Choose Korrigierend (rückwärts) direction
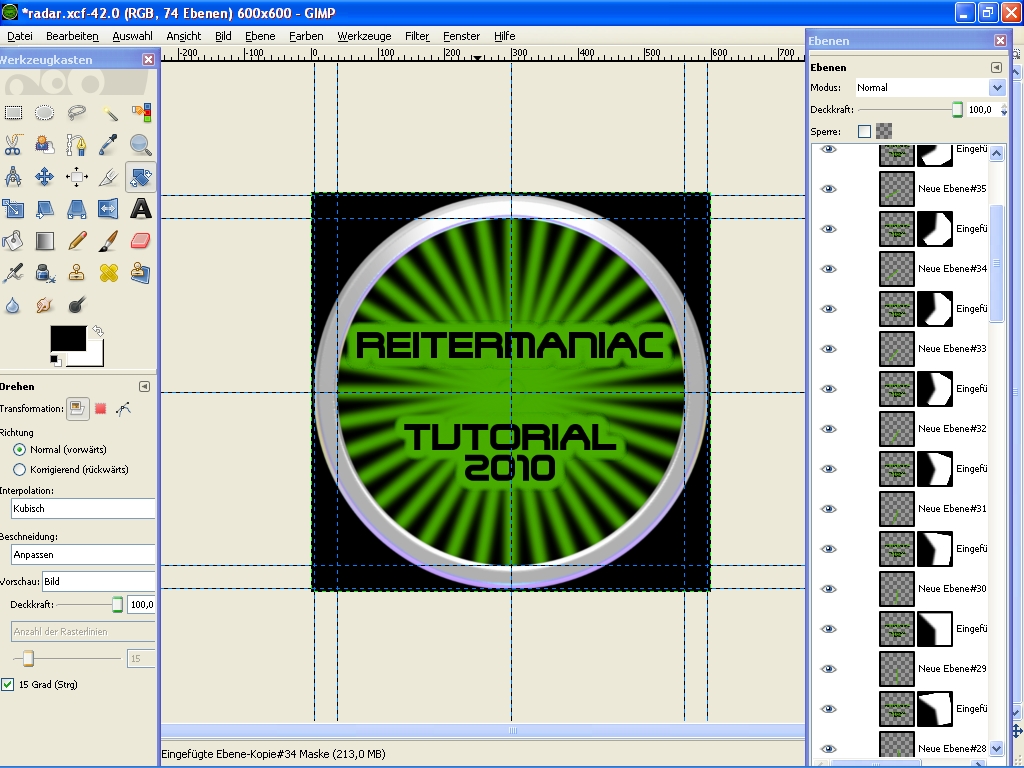Viewport: 1024px width, 768px height. tap(20, 470)
